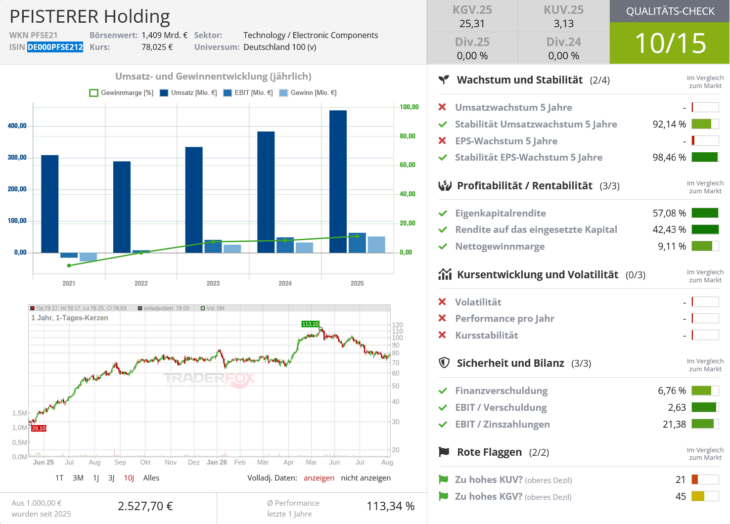Click the red X beside Umsatzwachstum 5 Jahre
The height and width of the screenshot is (524, 730).
tap(442, 107)
